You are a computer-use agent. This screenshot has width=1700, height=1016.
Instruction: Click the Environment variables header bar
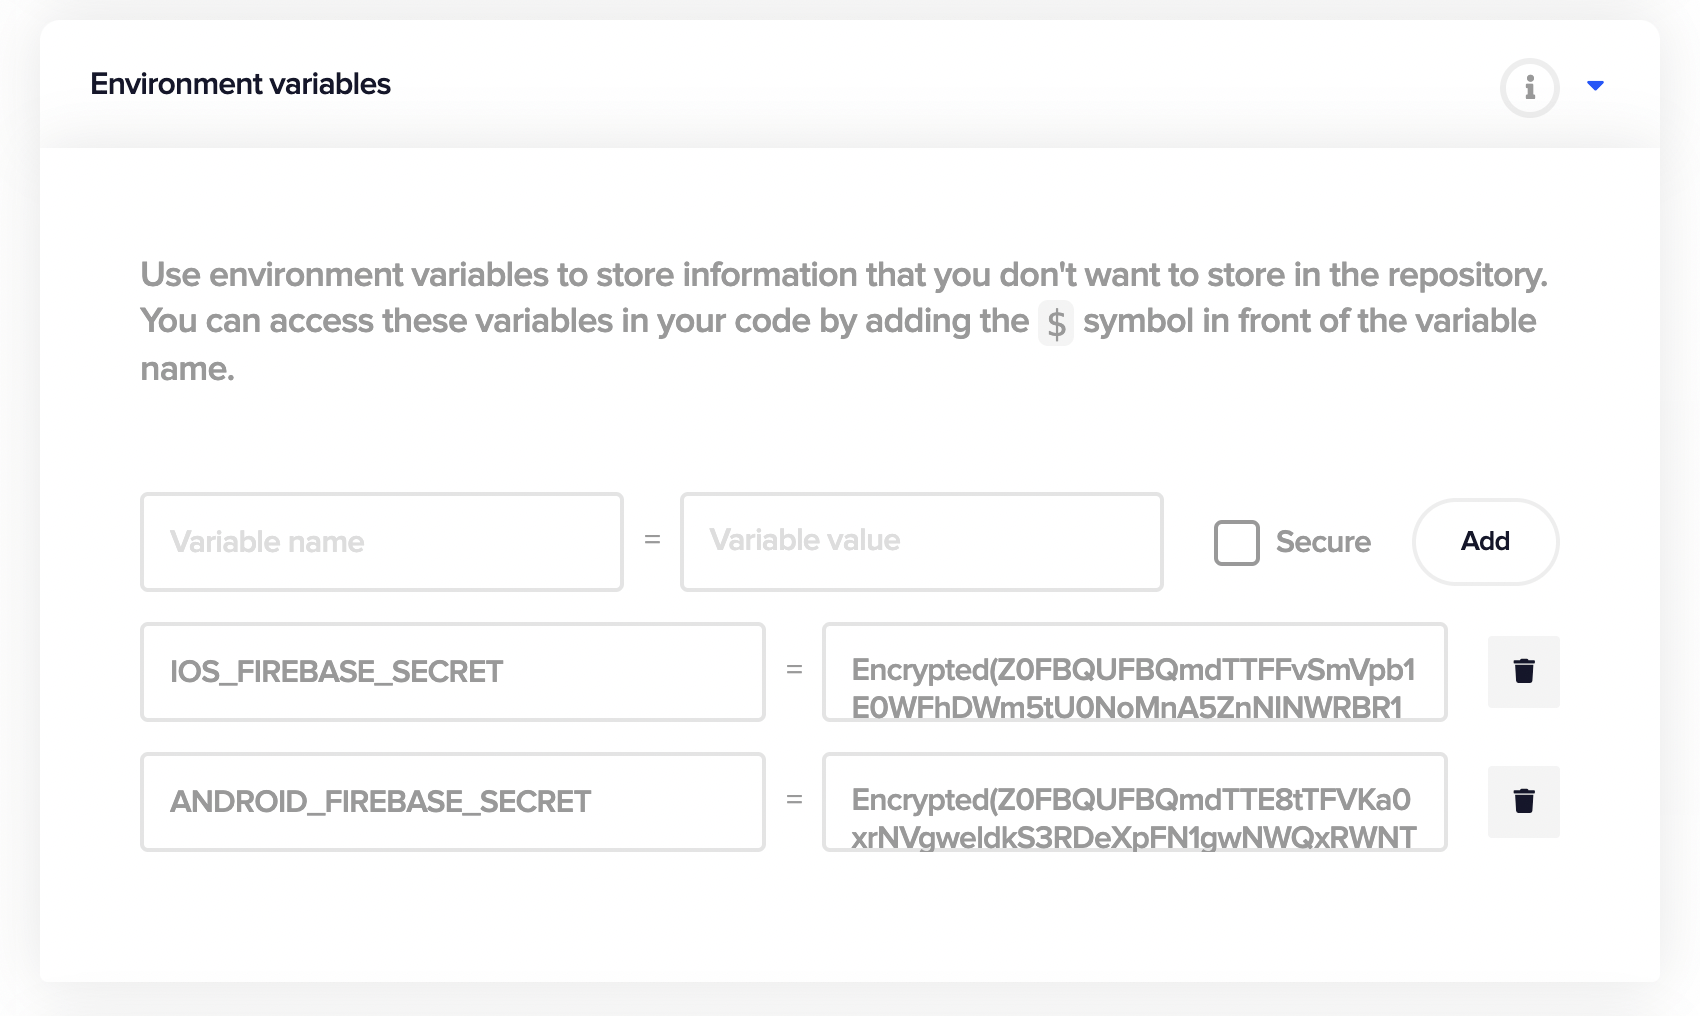[x=900, y=86]
